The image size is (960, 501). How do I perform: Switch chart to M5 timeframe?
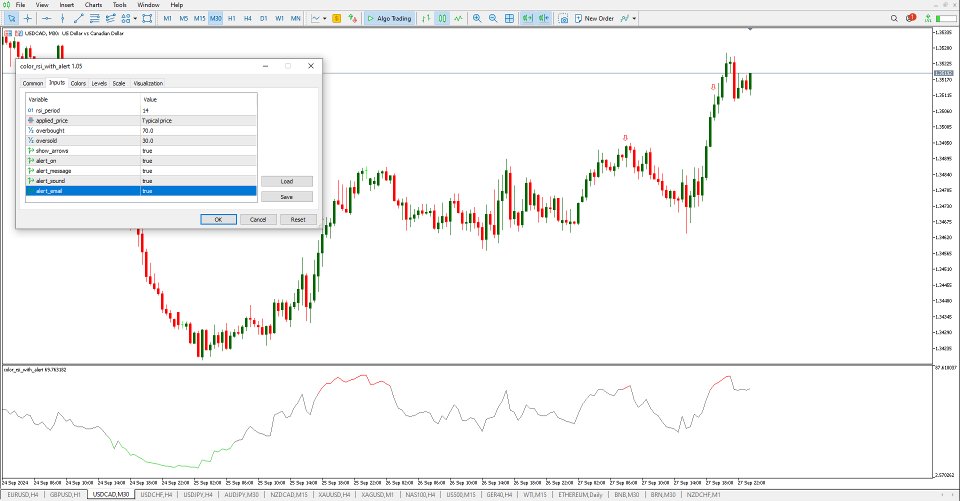click(184, 18)
